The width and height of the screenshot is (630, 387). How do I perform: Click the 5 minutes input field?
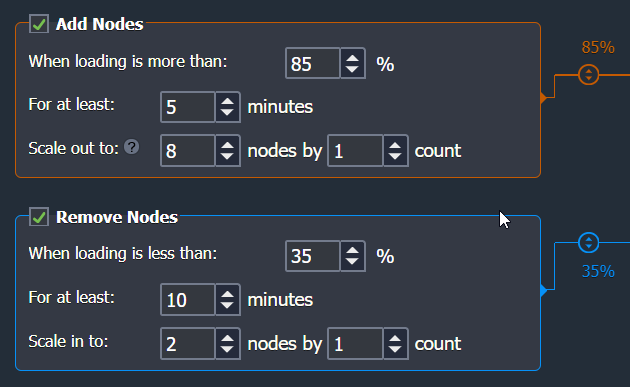(188, 107)
